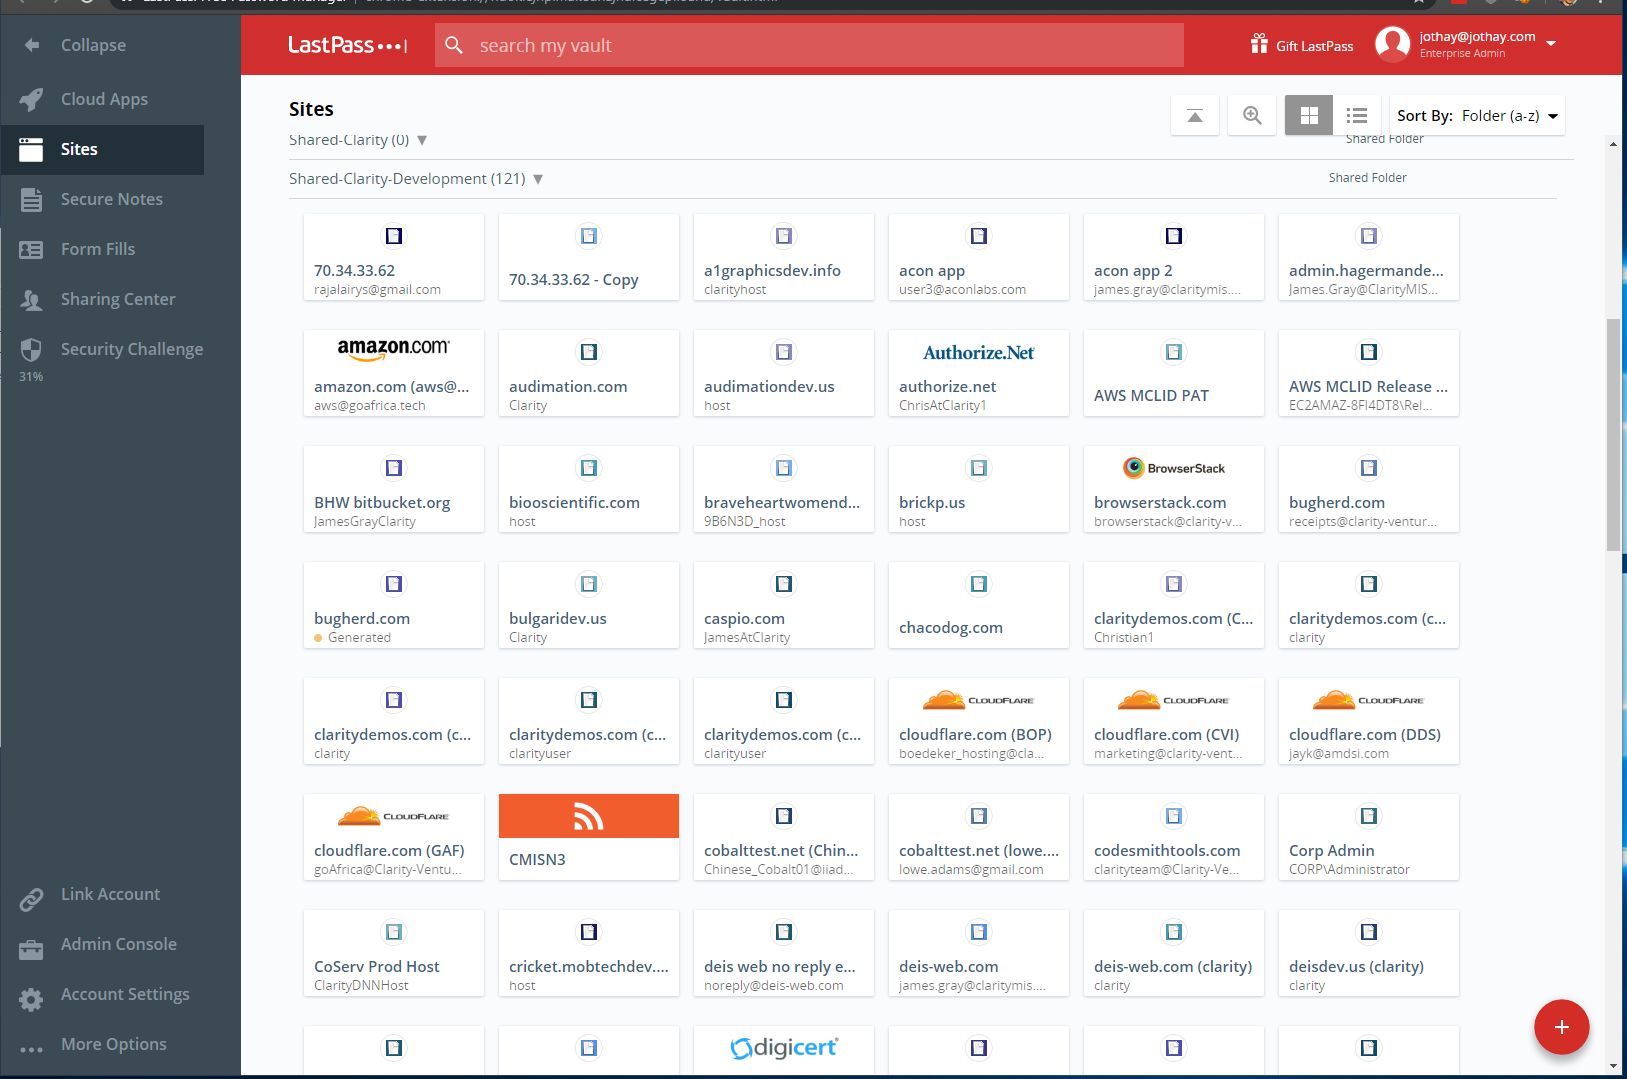Collapse the Shared-Clarity (0) folder

(x=422, y=140)
